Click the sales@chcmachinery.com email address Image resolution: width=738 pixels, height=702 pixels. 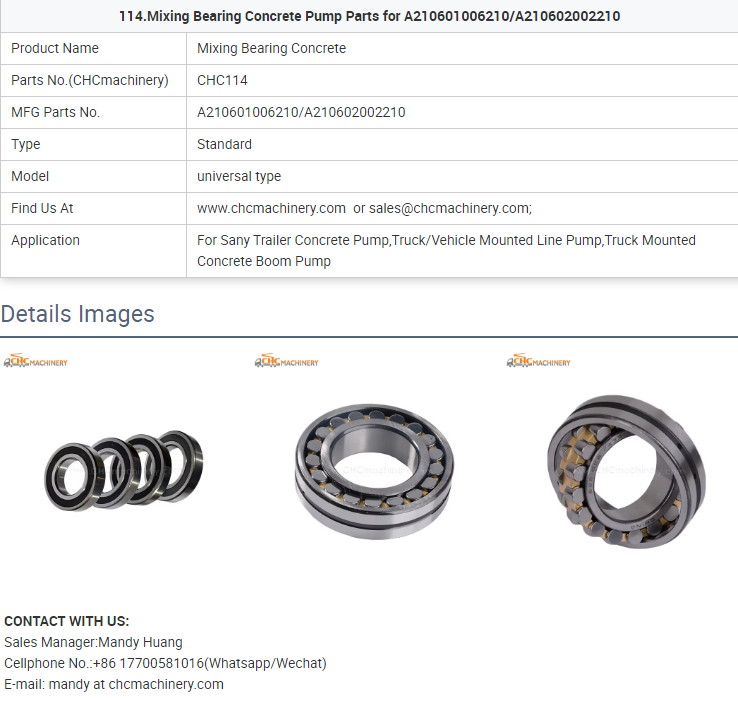(449, 208)
